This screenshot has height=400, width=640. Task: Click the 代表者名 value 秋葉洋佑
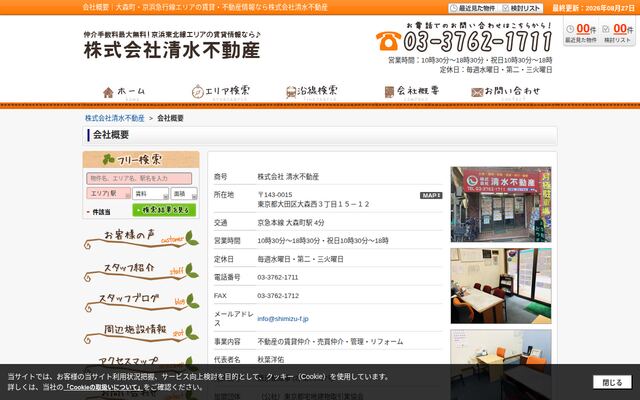[271, 360]
